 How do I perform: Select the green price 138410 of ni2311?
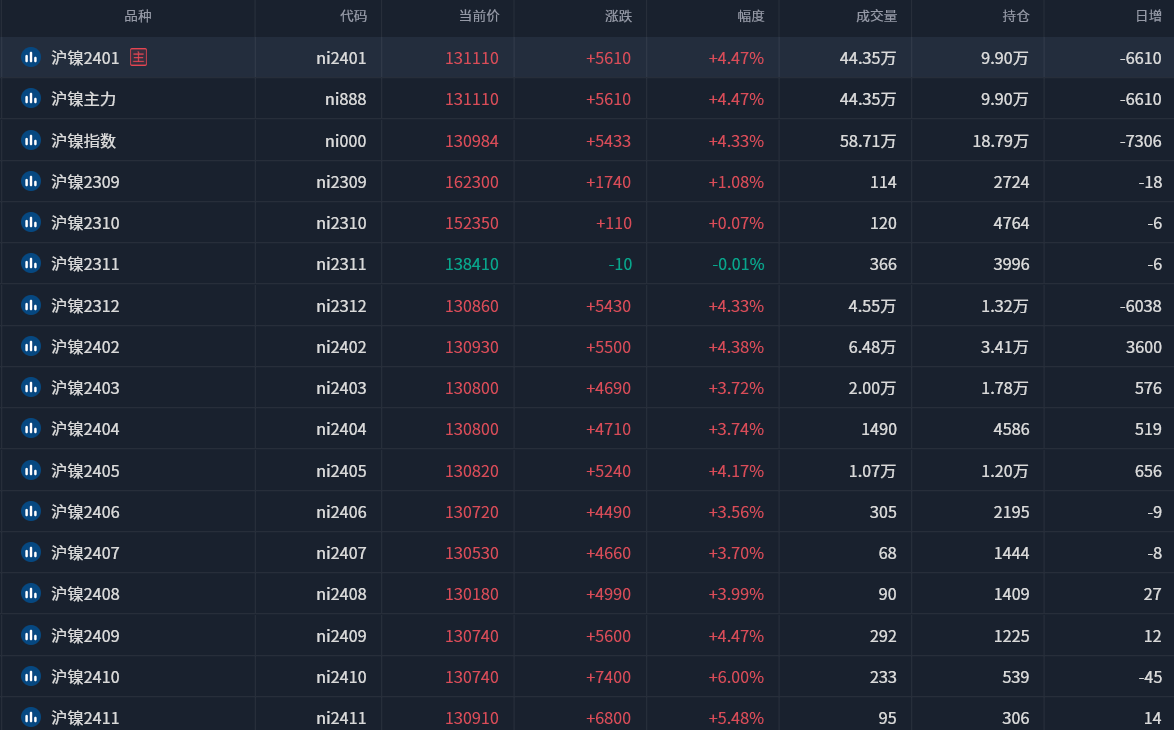point(472,264)
